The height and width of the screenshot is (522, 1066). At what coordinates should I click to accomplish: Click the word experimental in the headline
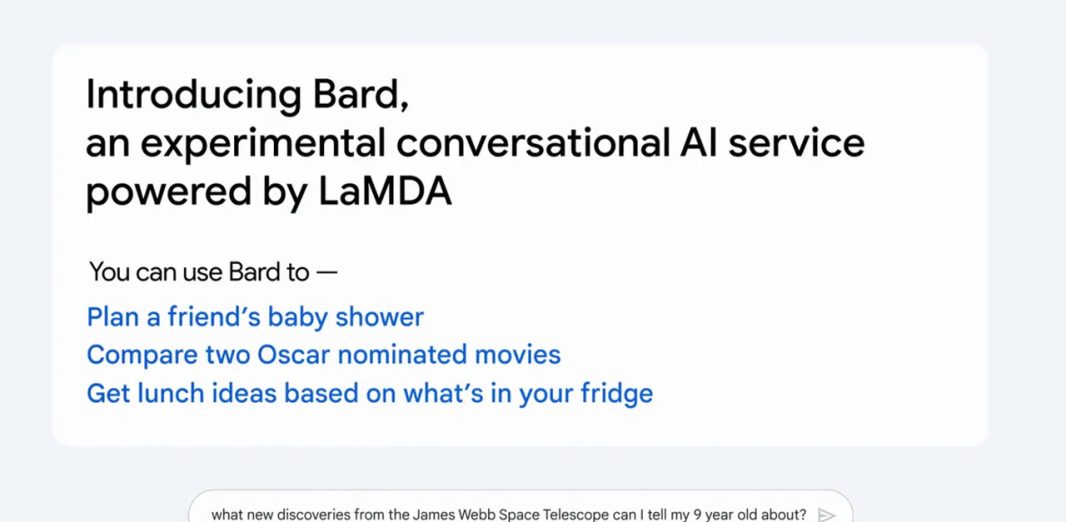click(264, 145)
